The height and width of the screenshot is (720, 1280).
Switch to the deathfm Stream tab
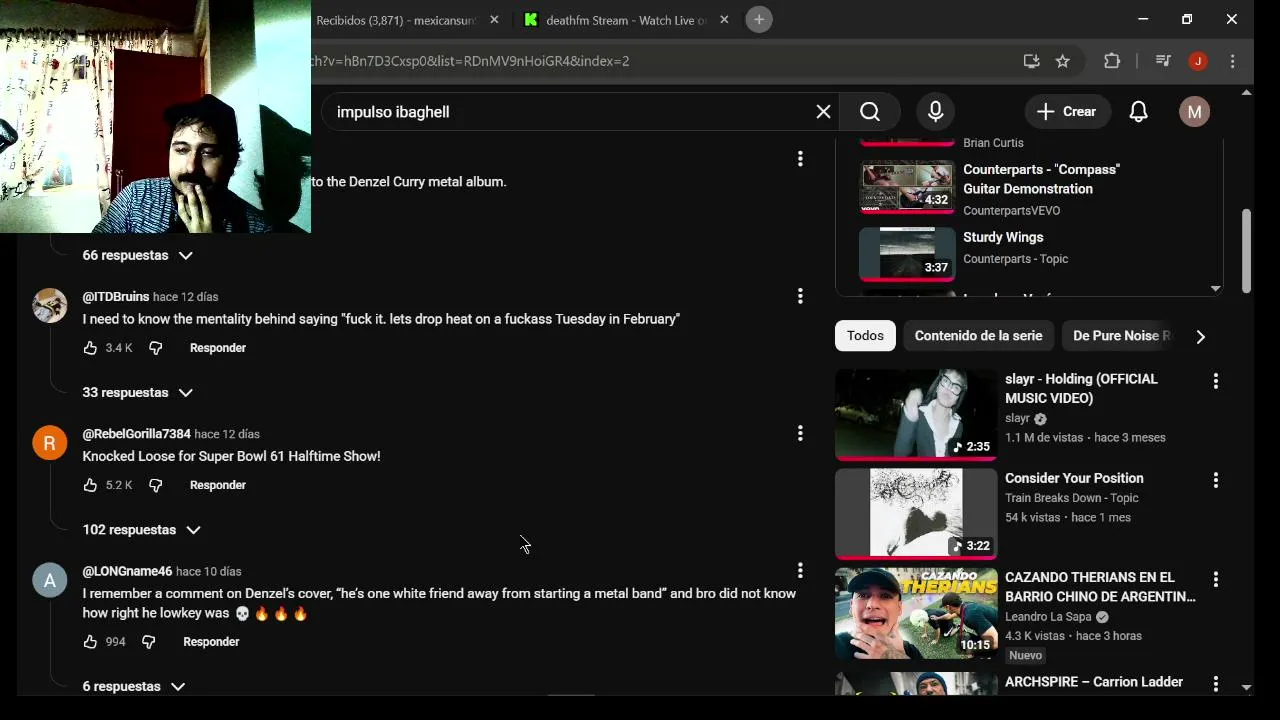pyautogui.click(x=625, y=20)
